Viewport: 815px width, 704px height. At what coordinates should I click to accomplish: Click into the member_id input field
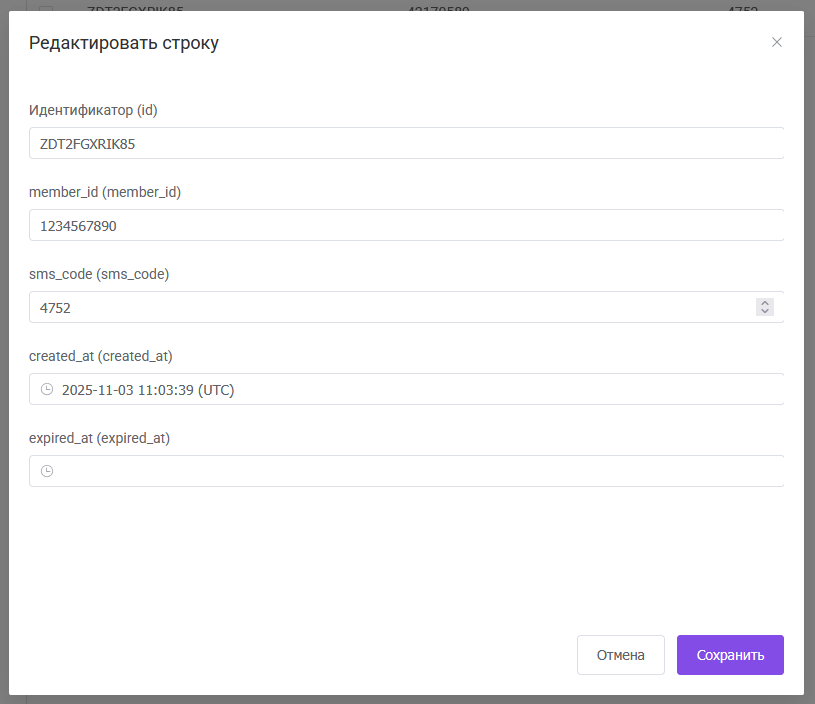400,225
